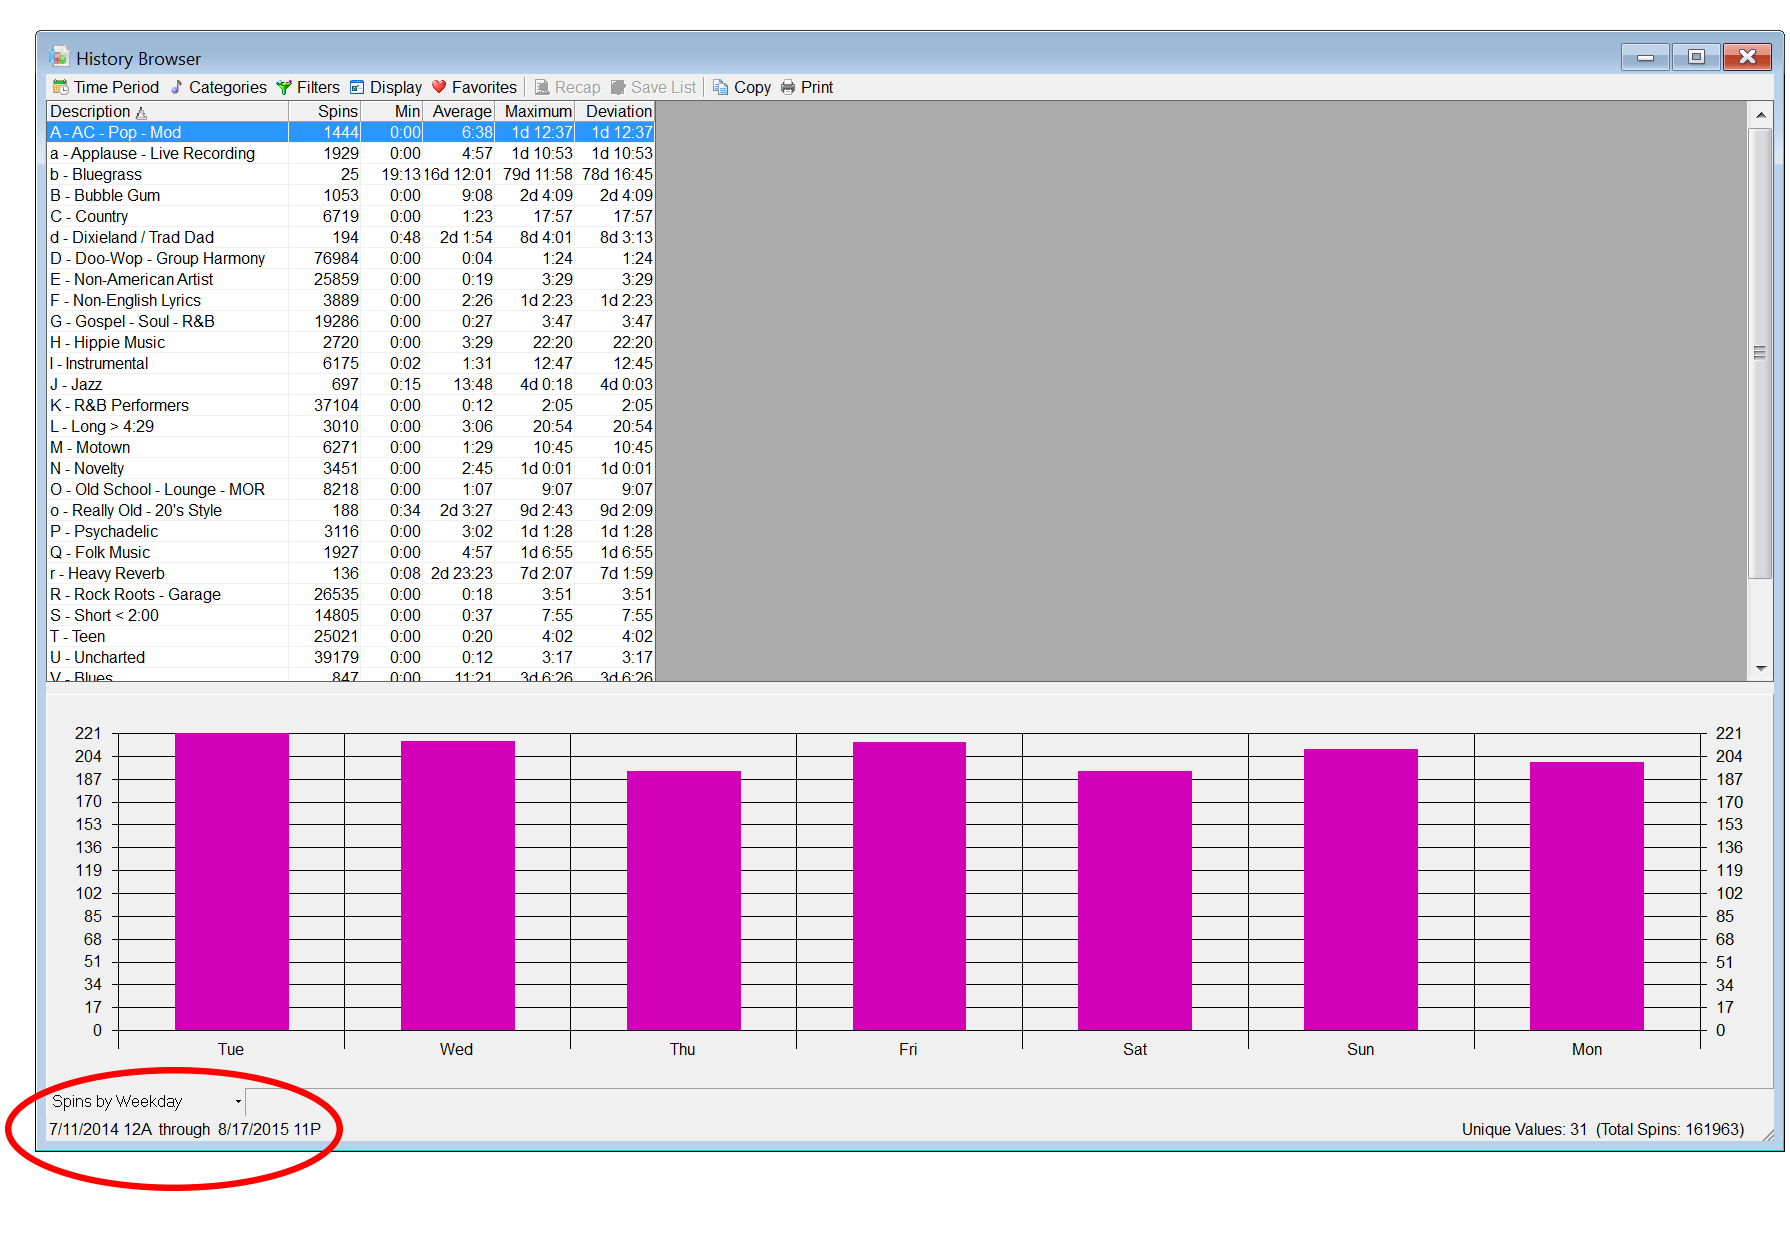This screenshot has height=1247, width=1790.
Task: Click the Average column header
Action: (x=461, y=111)
